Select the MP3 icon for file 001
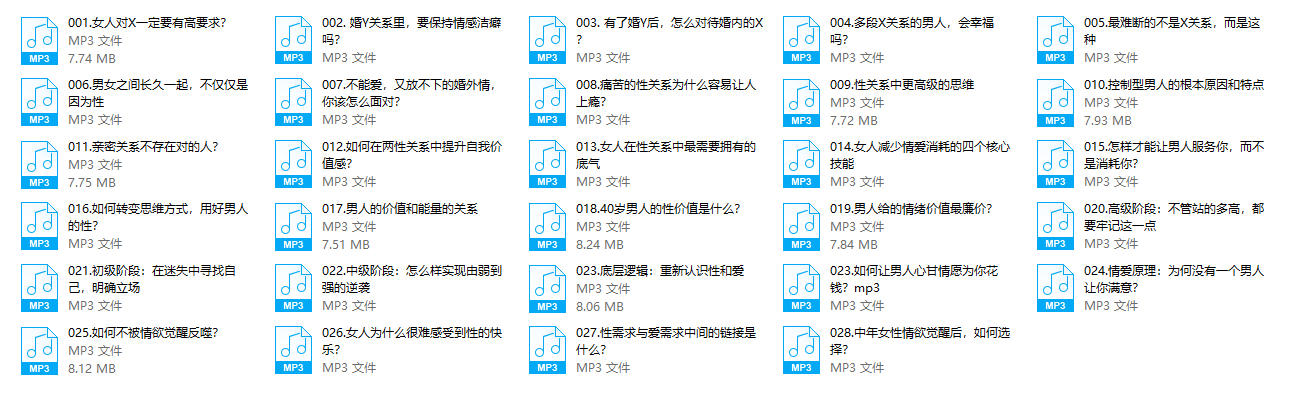 click(39, 41)
